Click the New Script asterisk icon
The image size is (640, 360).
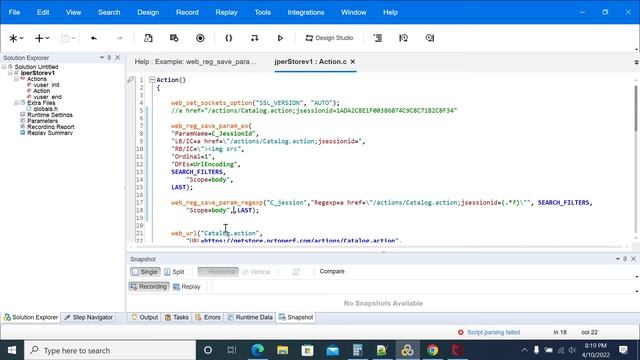[x=13, y=38]
